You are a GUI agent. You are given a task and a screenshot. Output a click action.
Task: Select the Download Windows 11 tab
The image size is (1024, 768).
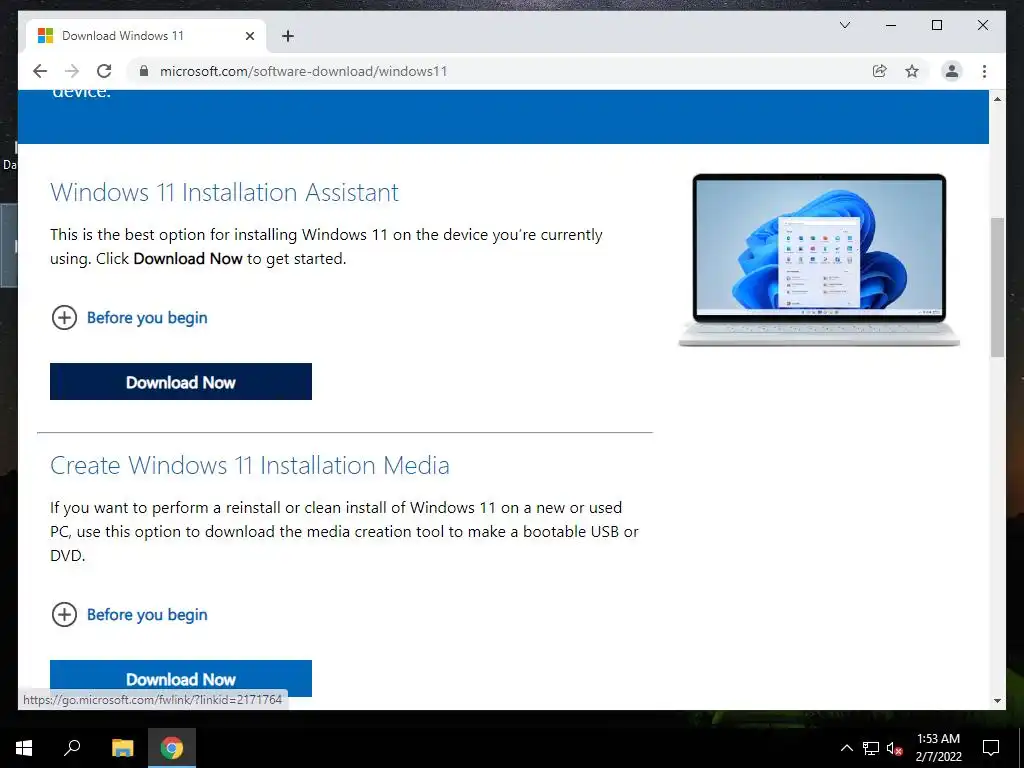tap(146, 36)
